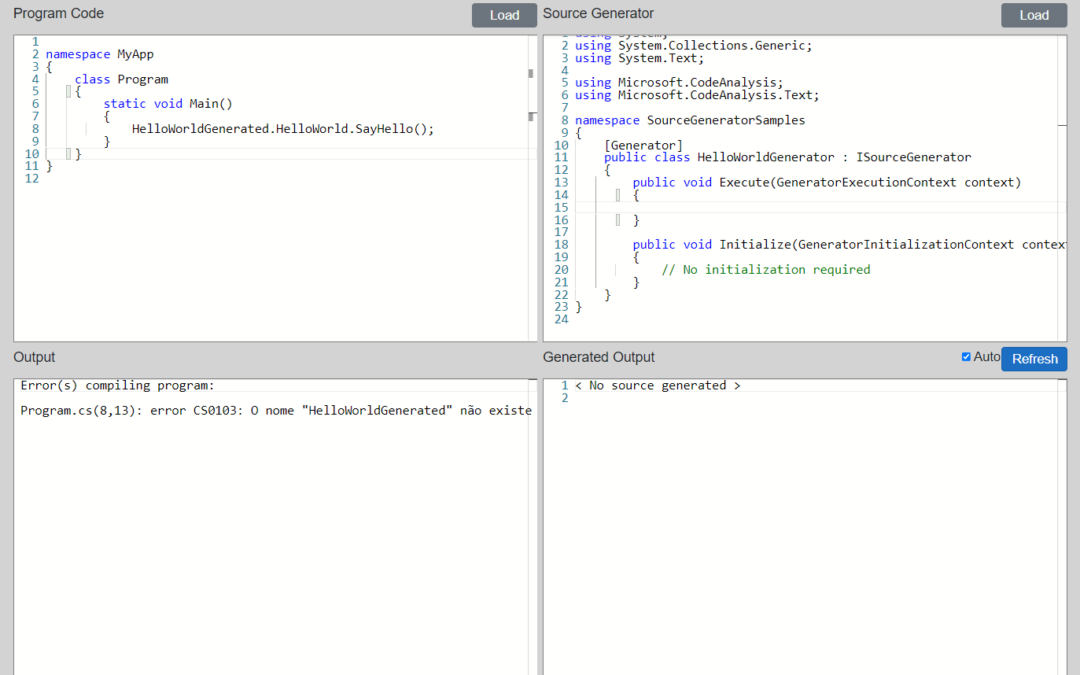
Task: Click Load button above Source Generator editor
Action: pyautogui.click(x=1033, y=15)
